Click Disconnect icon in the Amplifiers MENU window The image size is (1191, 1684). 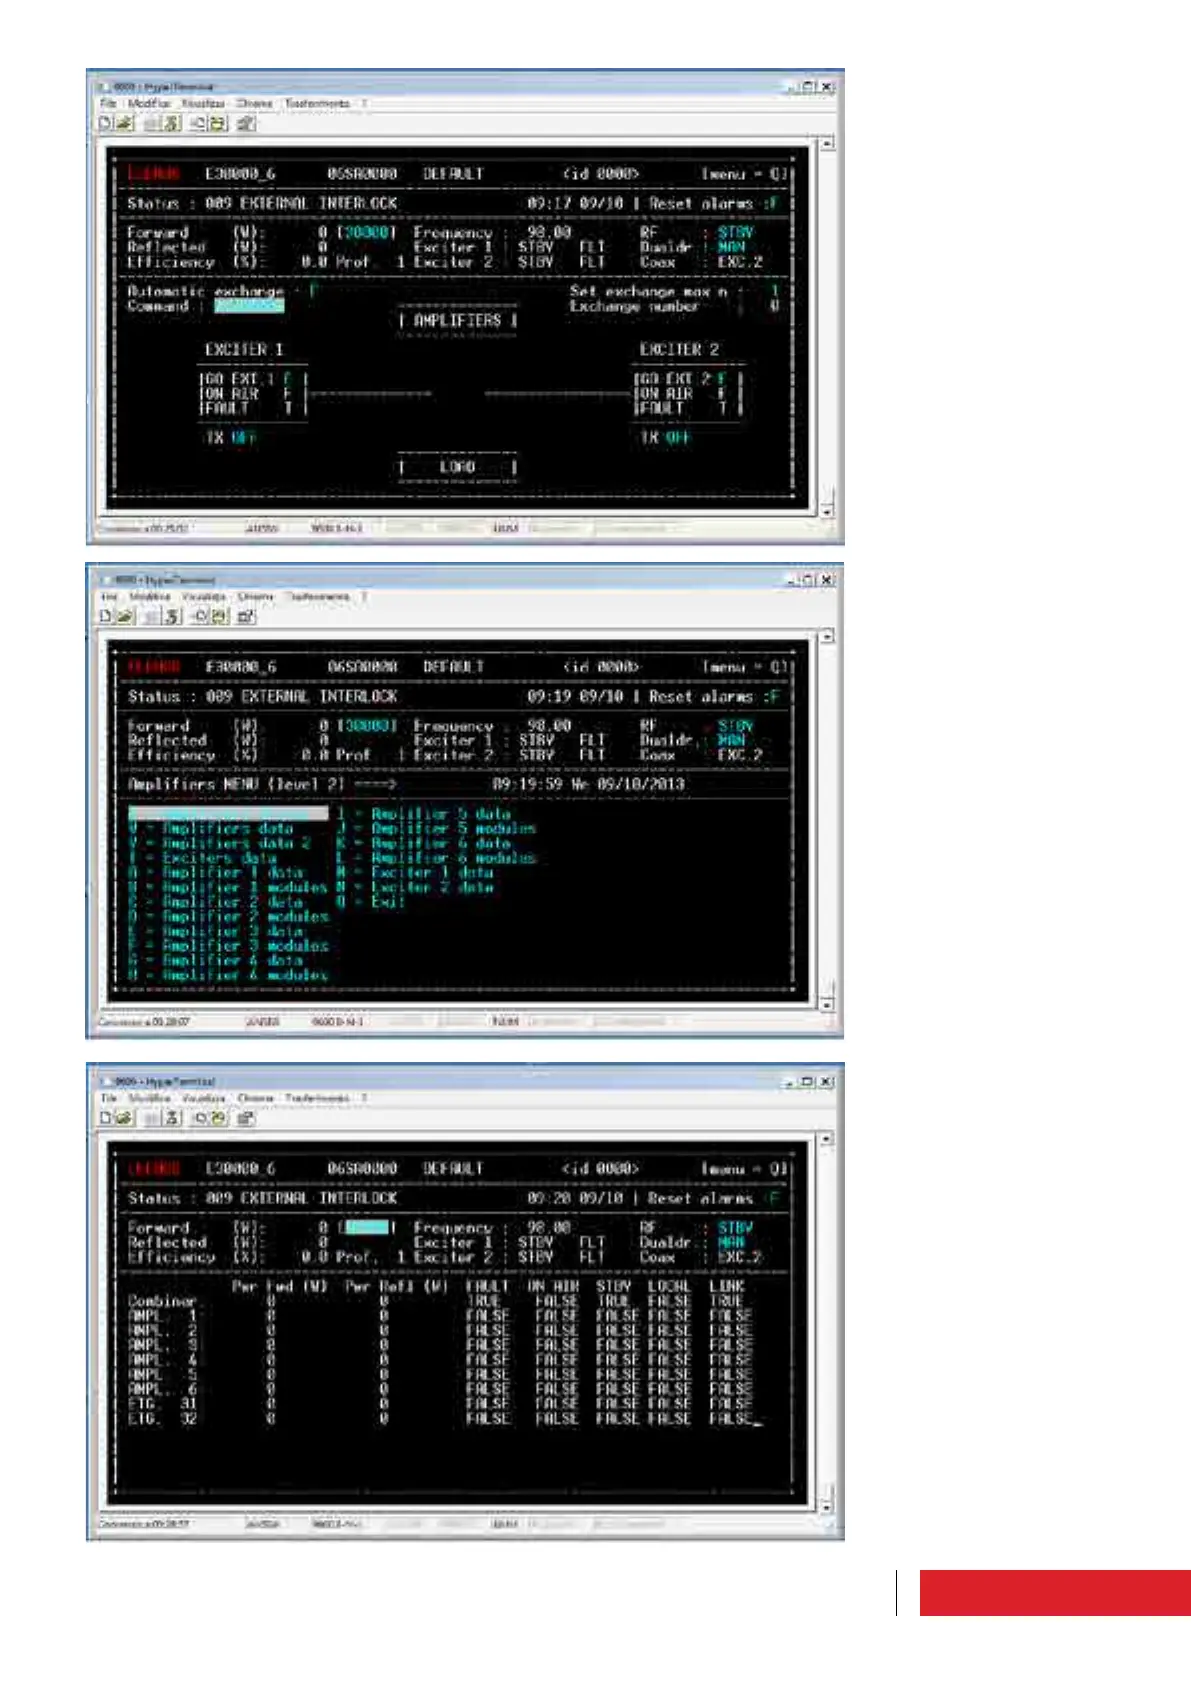click(x=171, y=616)
